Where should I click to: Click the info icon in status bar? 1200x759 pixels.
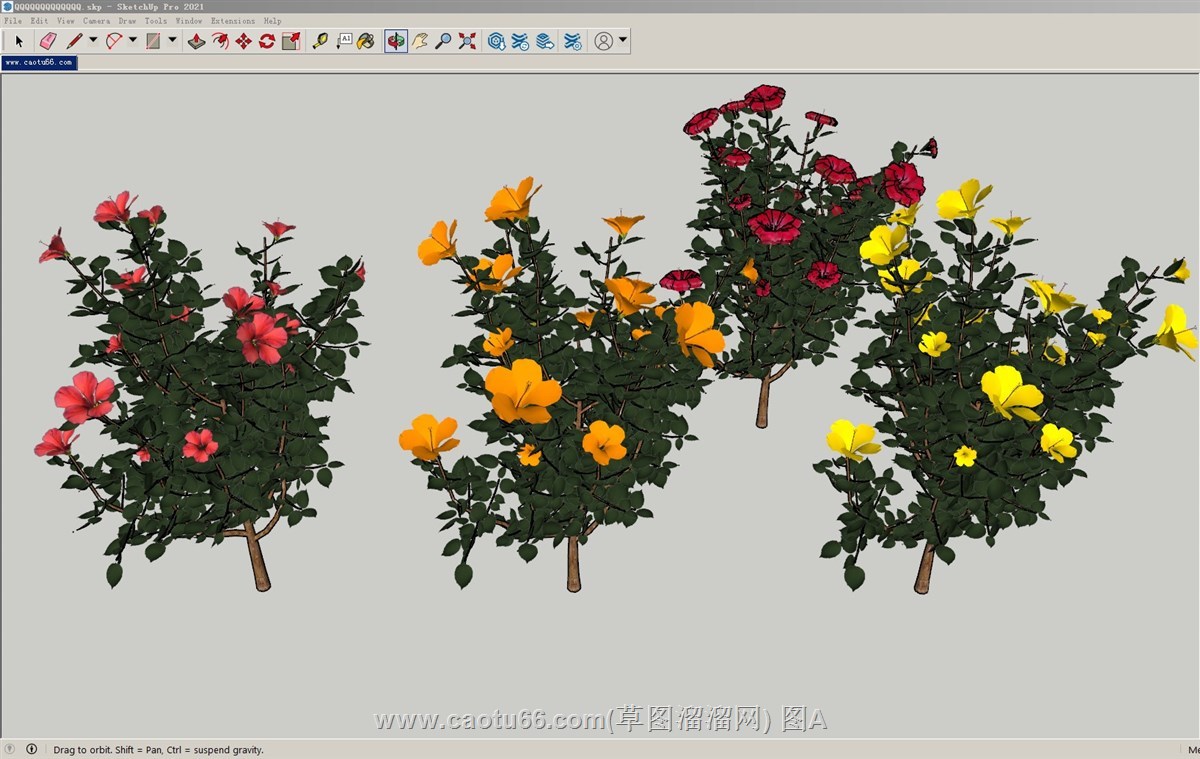(x=32, y=749)
